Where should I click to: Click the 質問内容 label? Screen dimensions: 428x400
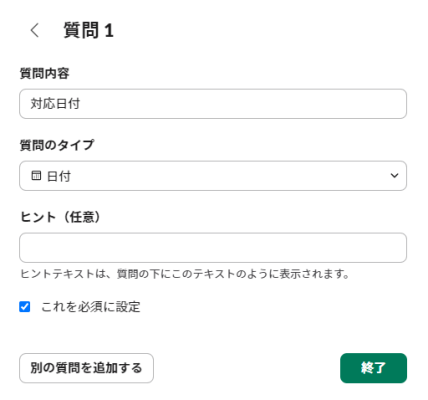coord(45,73)
